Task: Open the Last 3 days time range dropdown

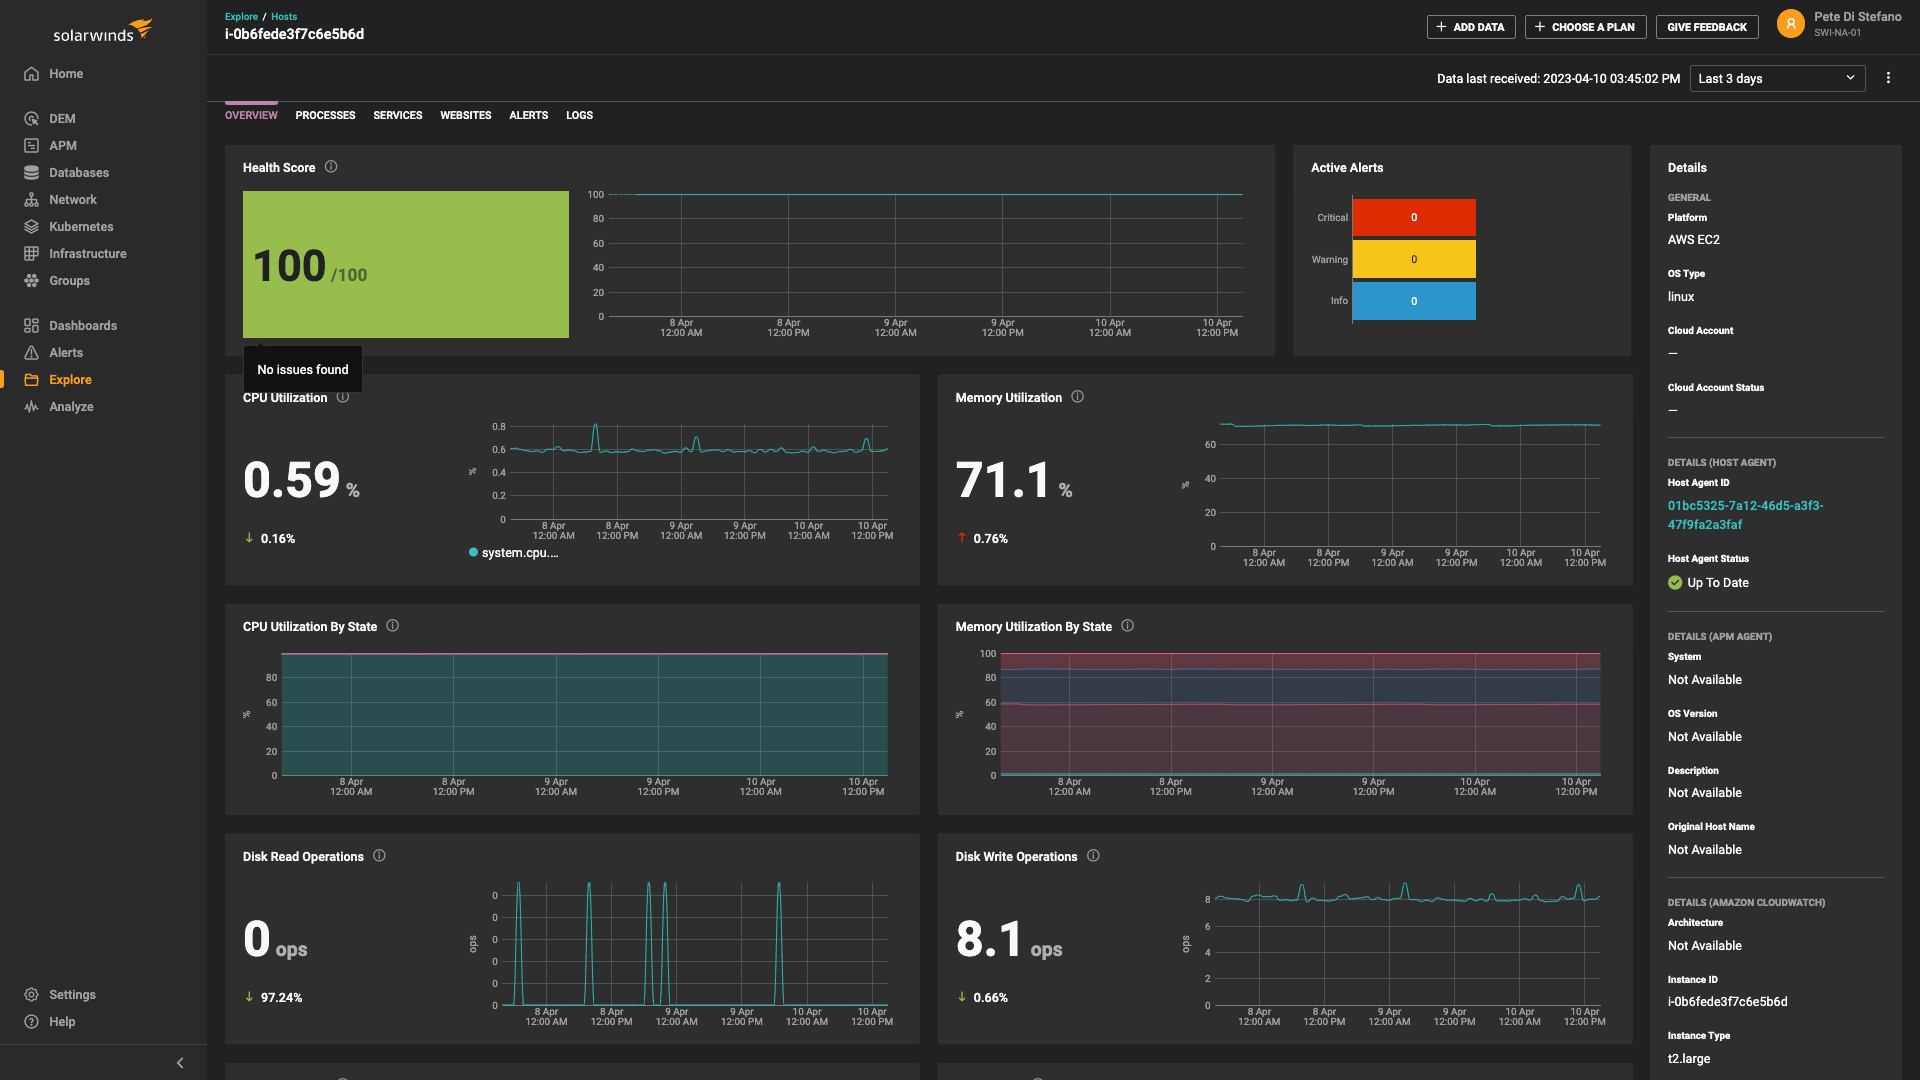Action: click(x=1777, y=78)
